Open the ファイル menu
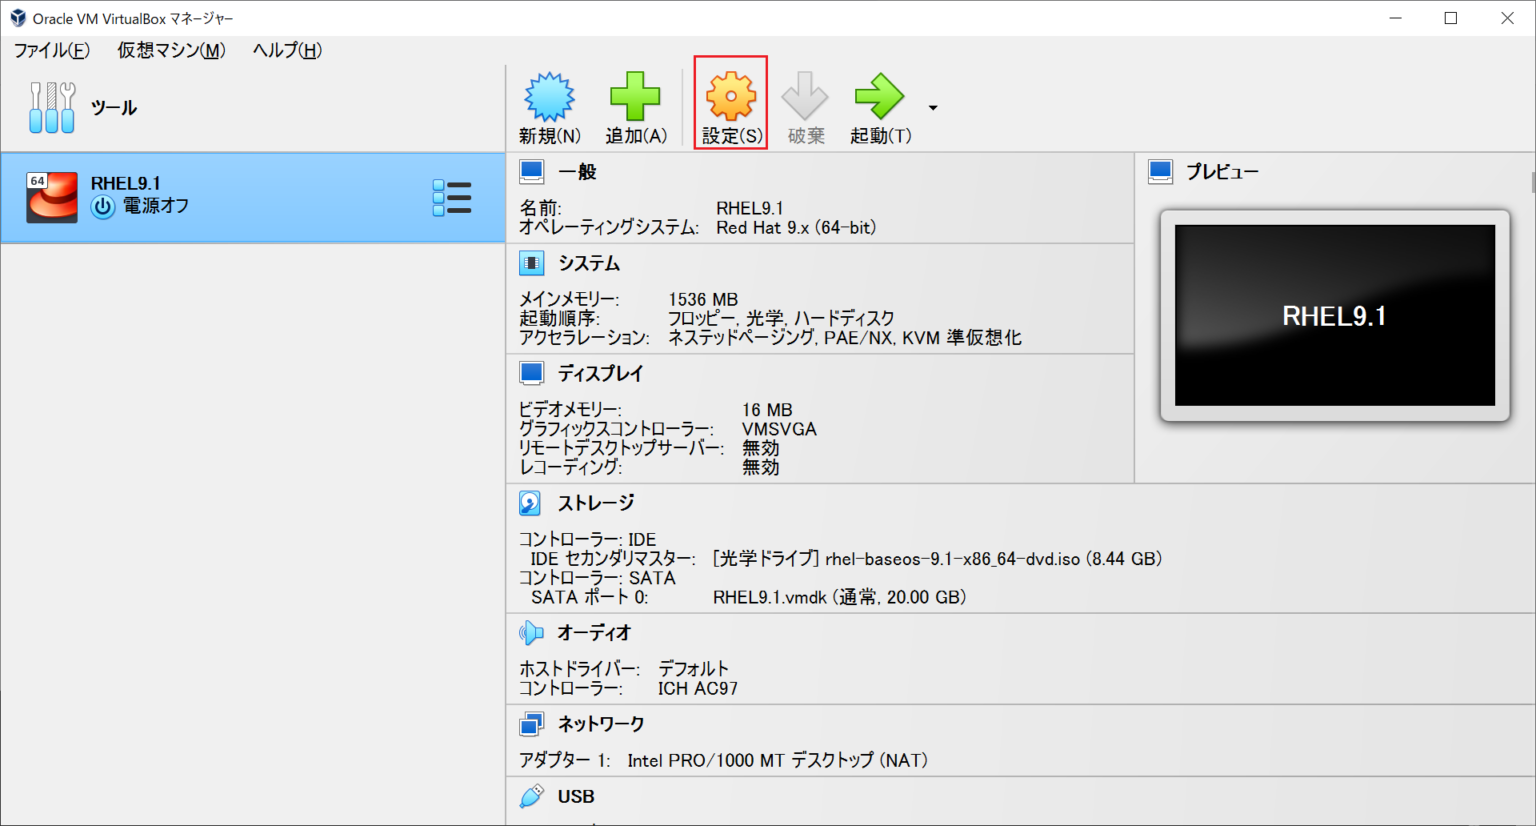Image resolution: width=1536 pixels, height=826 pixels. tap(50, 50)
